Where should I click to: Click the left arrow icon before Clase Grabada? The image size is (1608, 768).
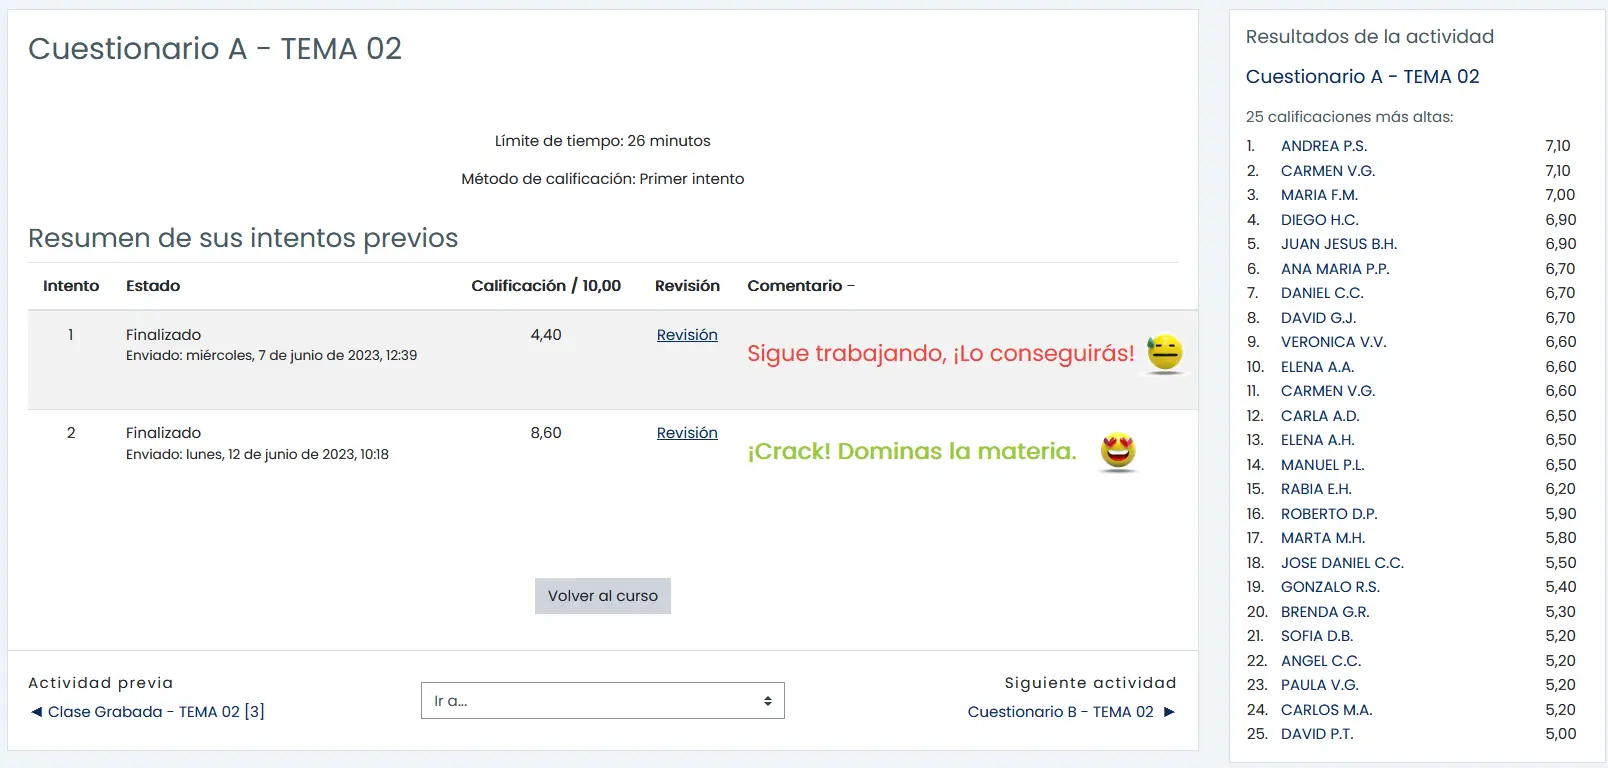(37, 712)
